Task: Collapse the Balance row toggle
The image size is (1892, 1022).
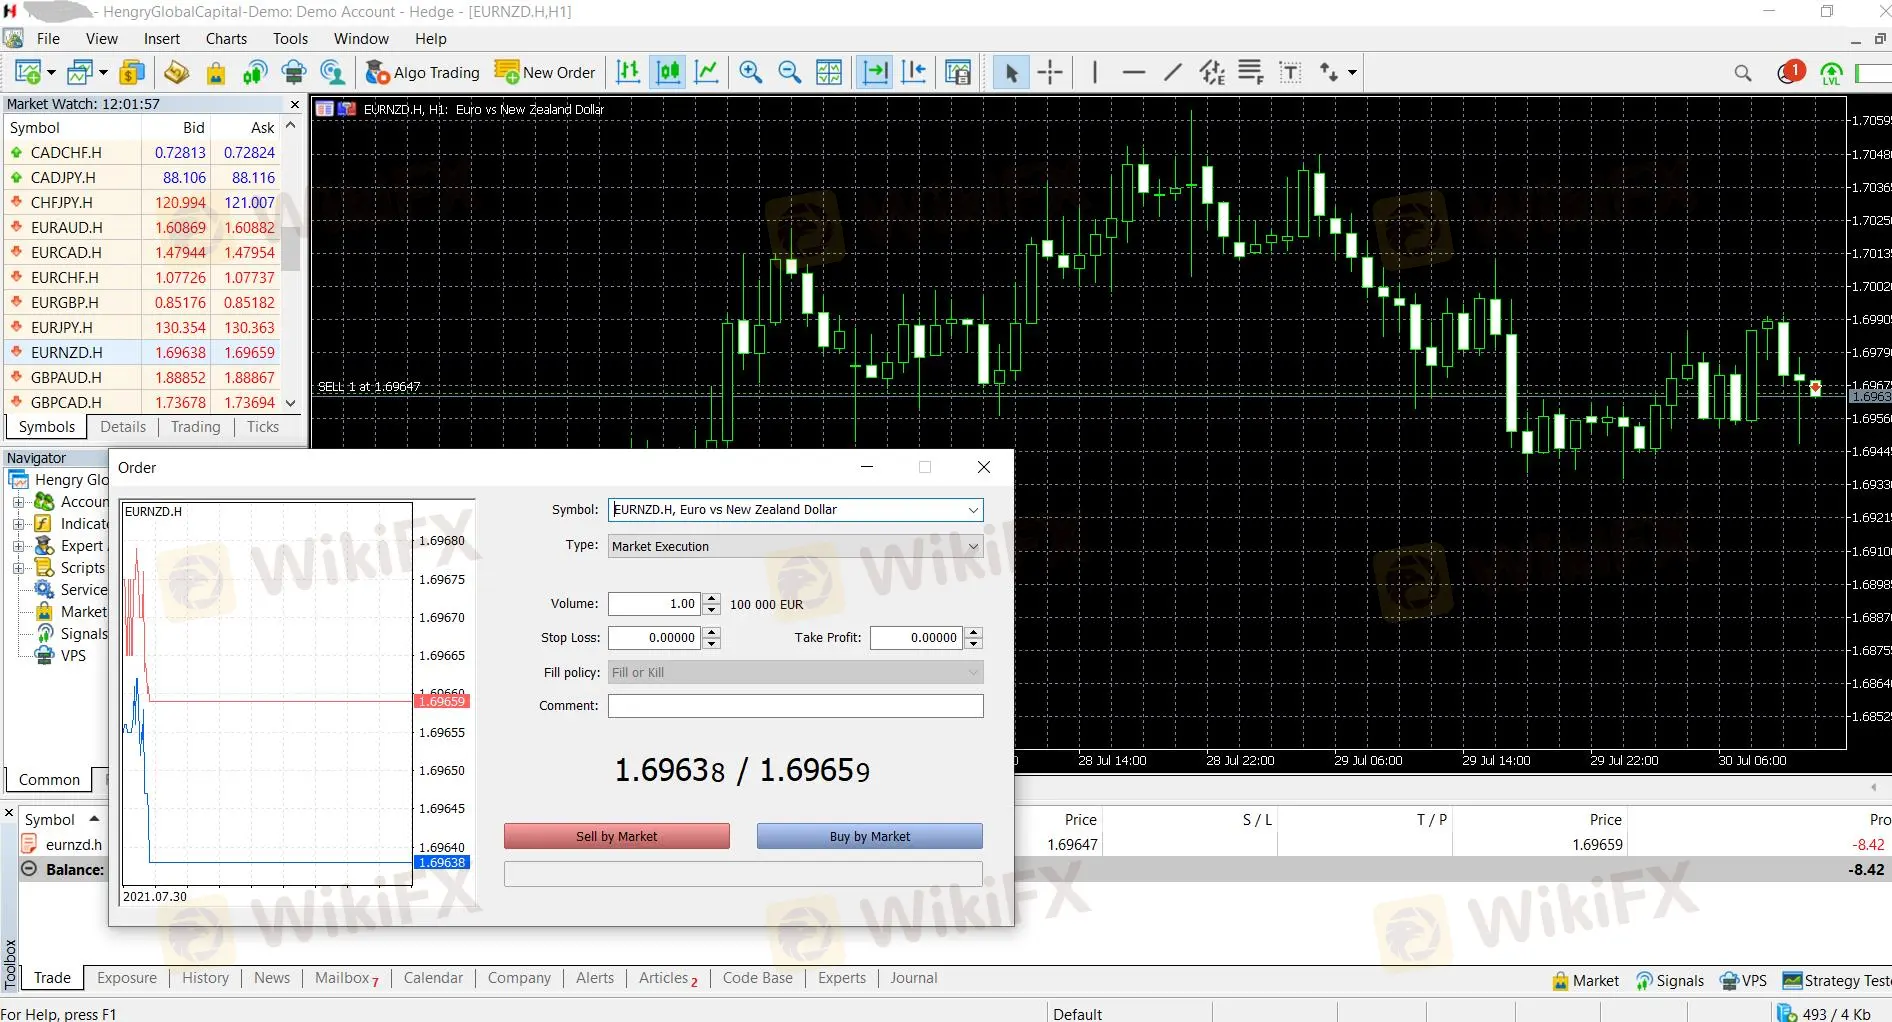Action: click(x=29, y=869)
